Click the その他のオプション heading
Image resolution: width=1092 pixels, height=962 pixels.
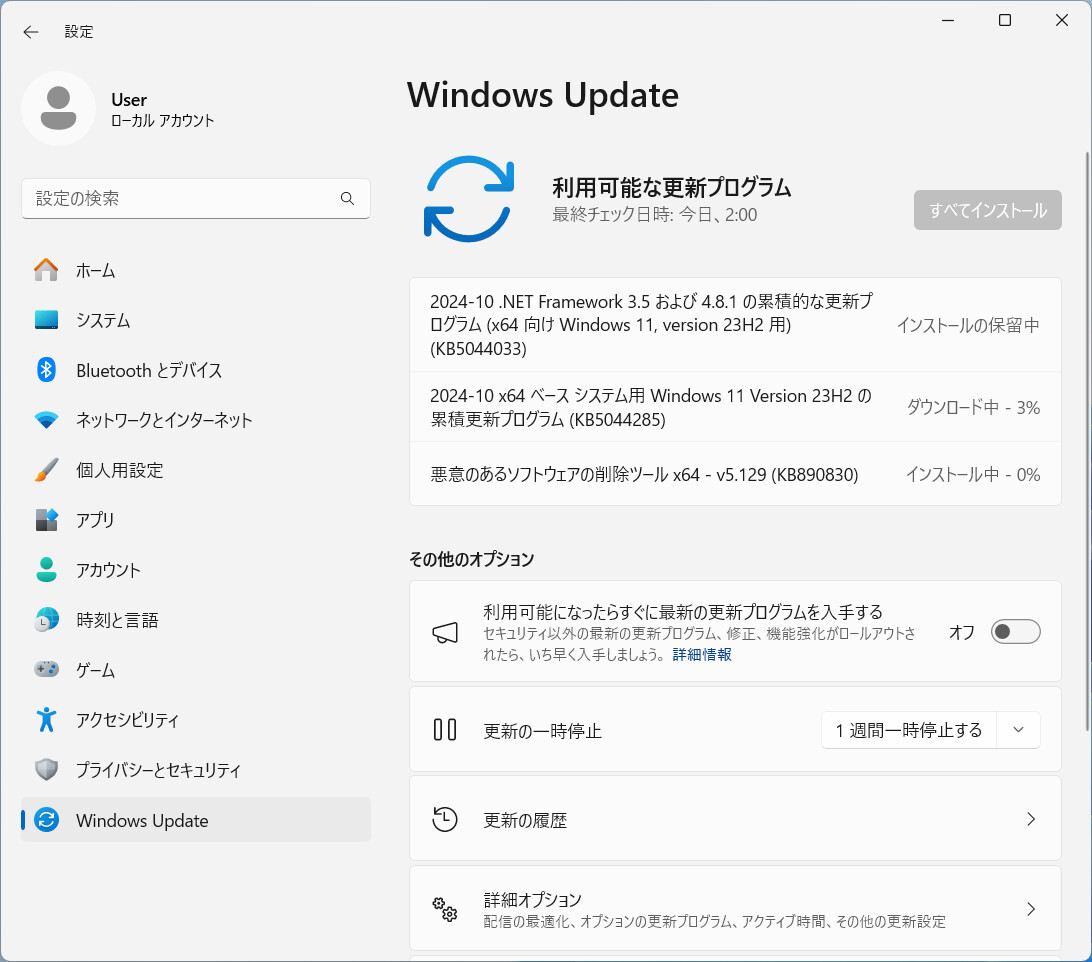point(471,559)
